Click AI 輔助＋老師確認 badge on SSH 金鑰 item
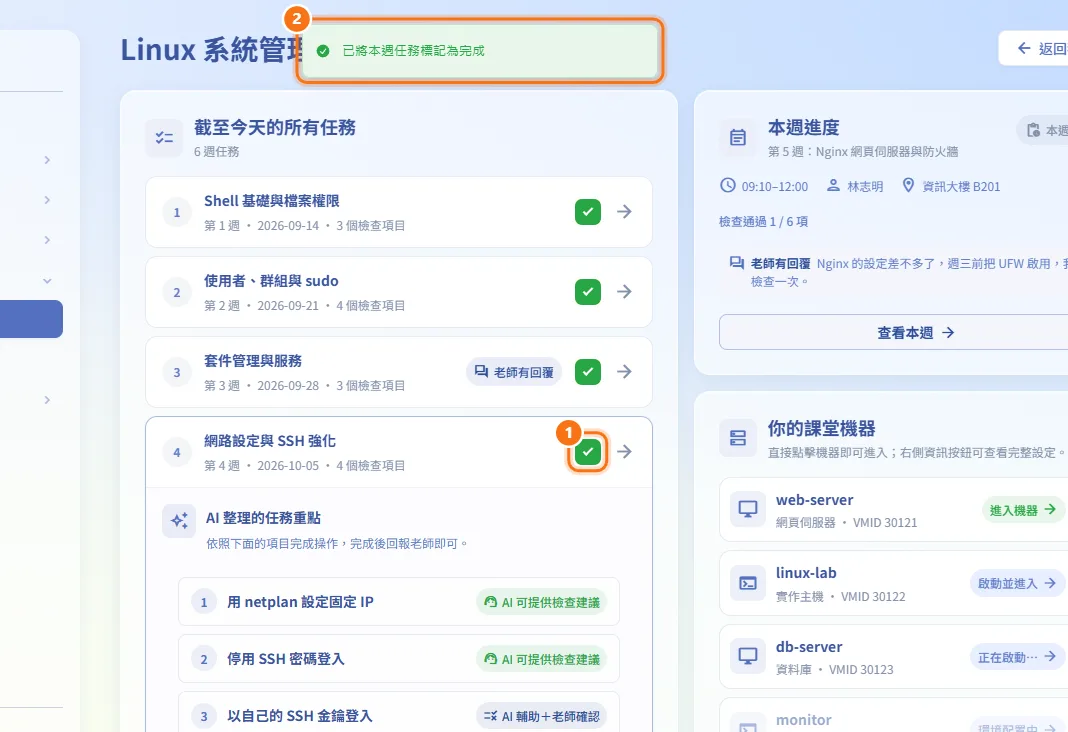Image resolution: width=1068 pixels, height=732 pixels. [x=541, y=716]
